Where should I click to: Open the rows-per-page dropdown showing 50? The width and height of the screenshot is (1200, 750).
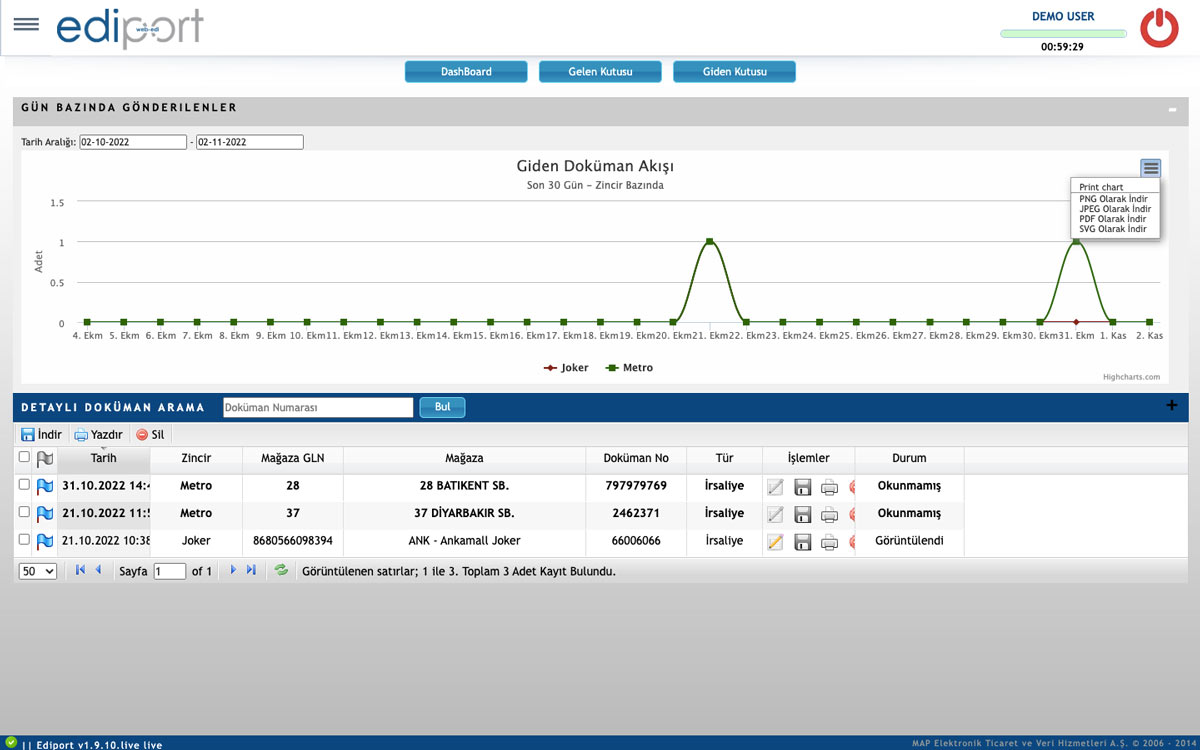coord(38,571)
